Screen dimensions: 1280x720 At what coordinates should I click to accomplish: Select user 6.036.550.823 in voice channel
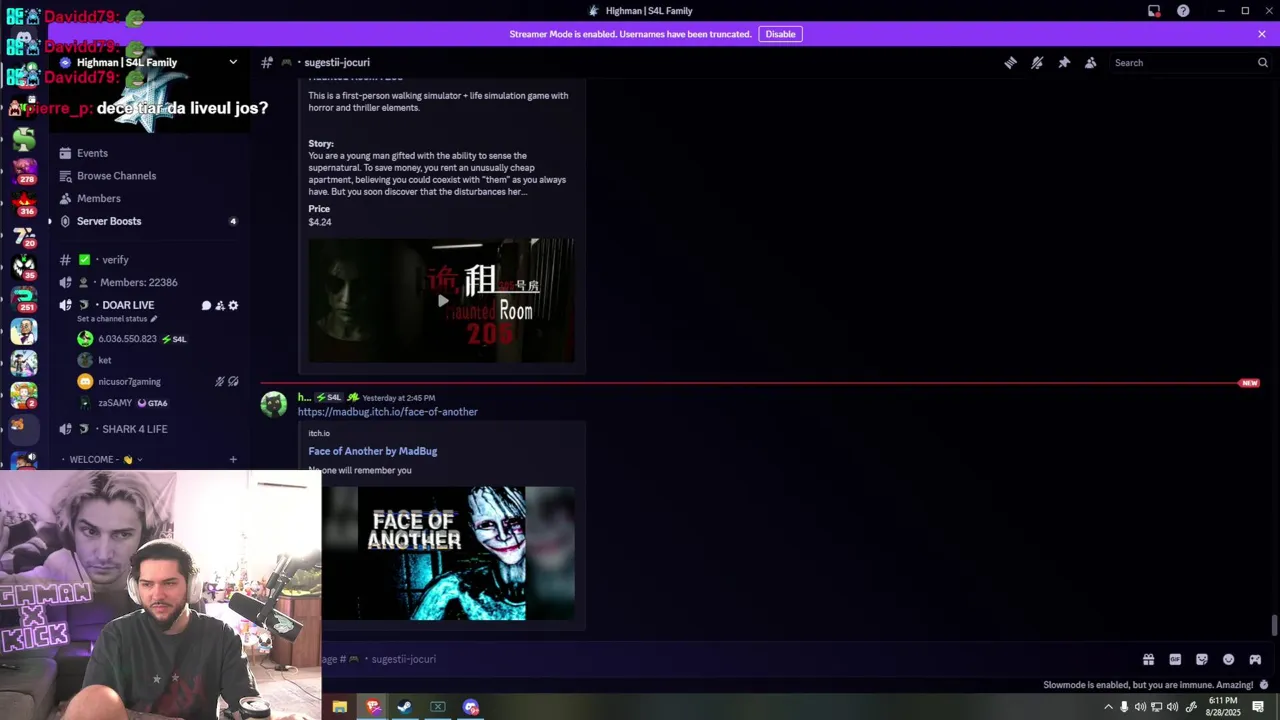click(127, 339)
